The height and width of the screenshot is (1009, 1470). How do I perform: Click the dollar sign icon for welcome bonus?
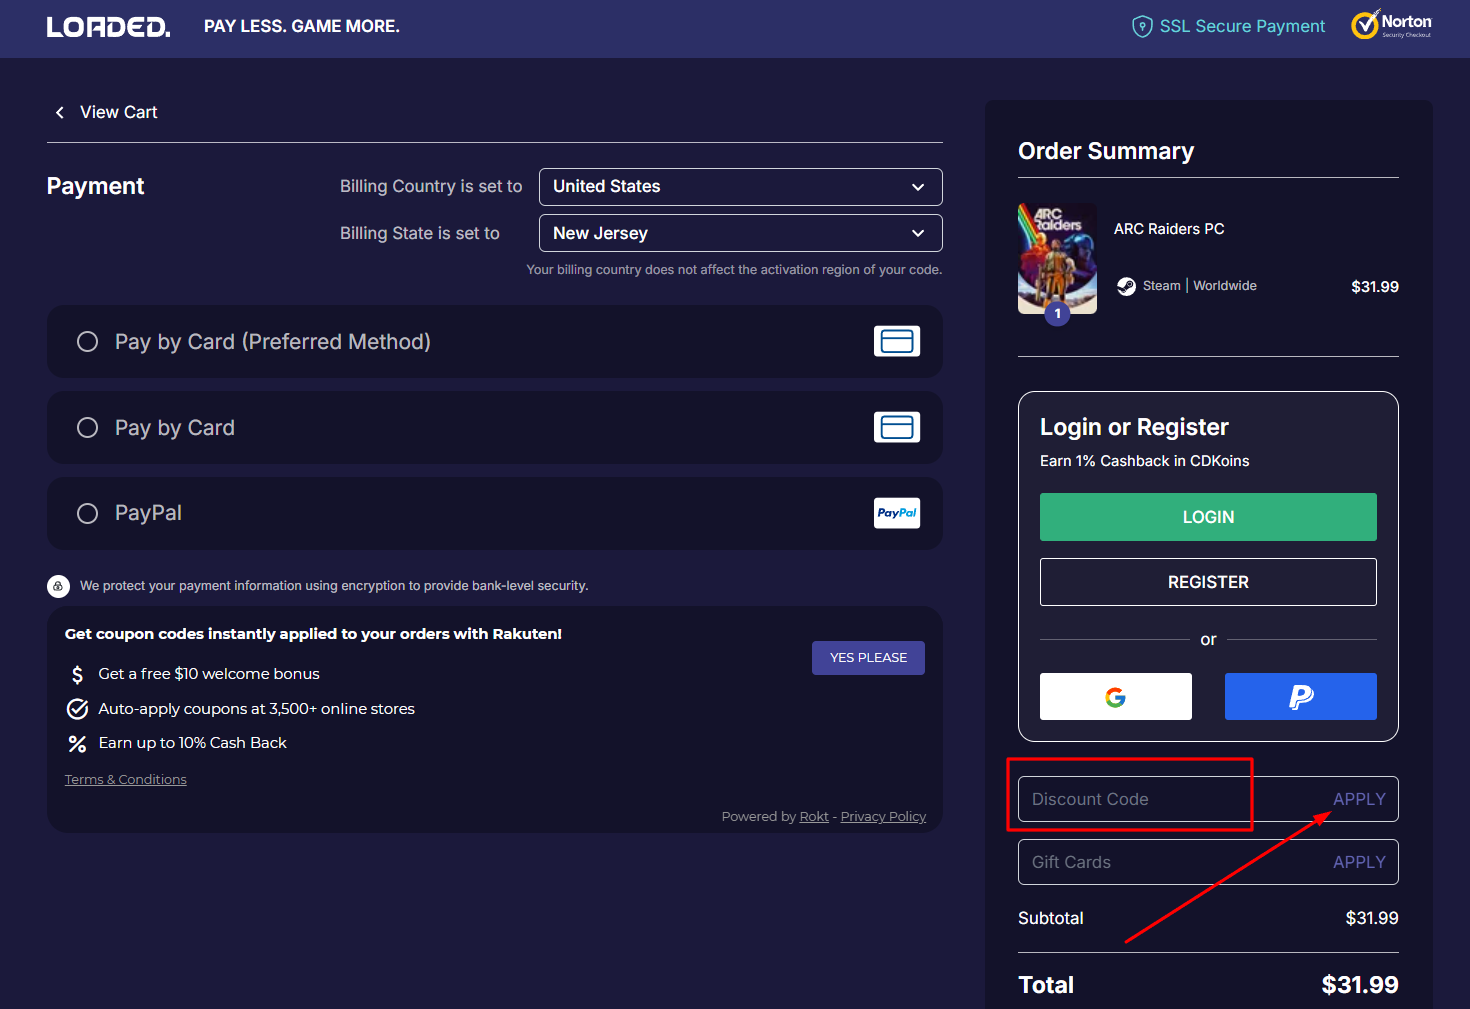(x=77, y=675)
